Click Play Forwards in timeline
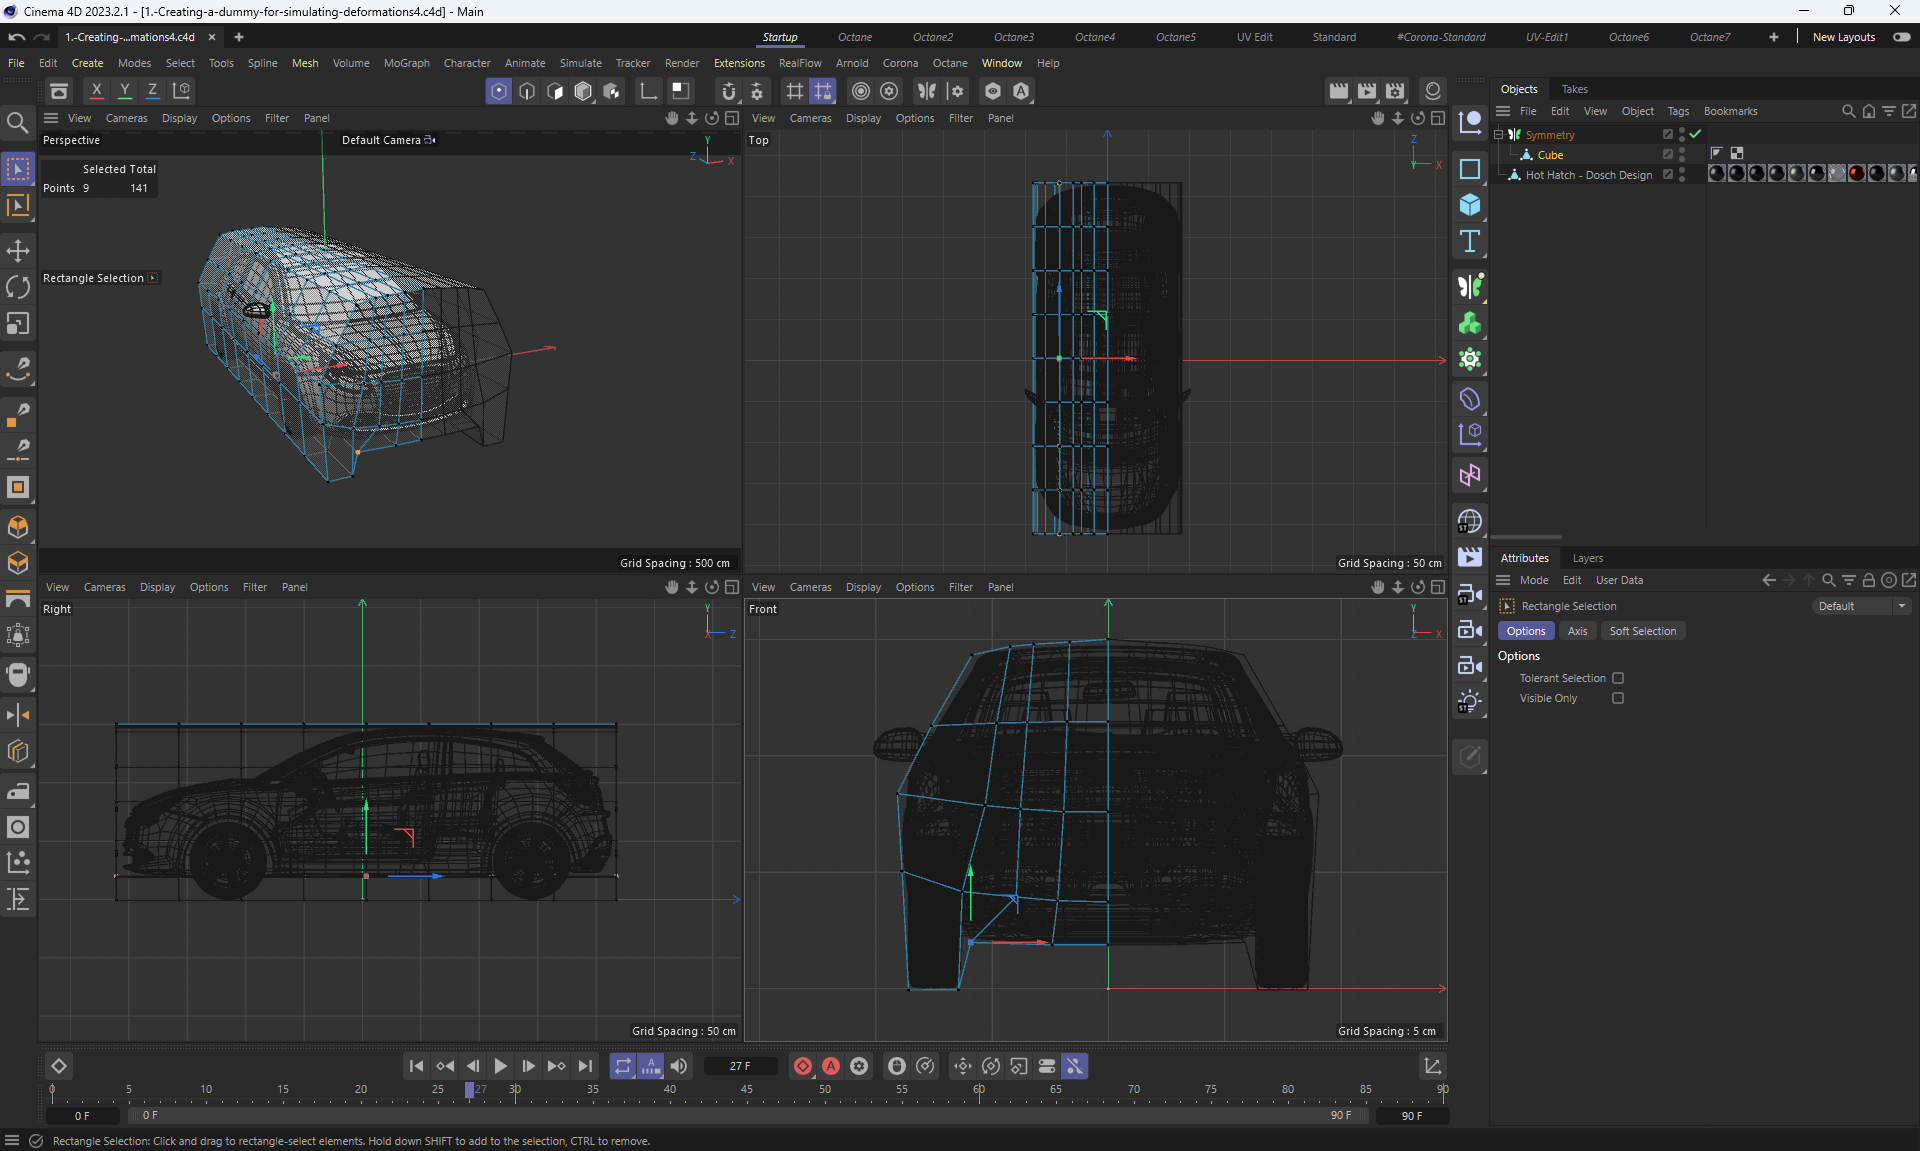Image resolution: width=1920 pixels, height=1151 pixels. [x=501, y=1066]
